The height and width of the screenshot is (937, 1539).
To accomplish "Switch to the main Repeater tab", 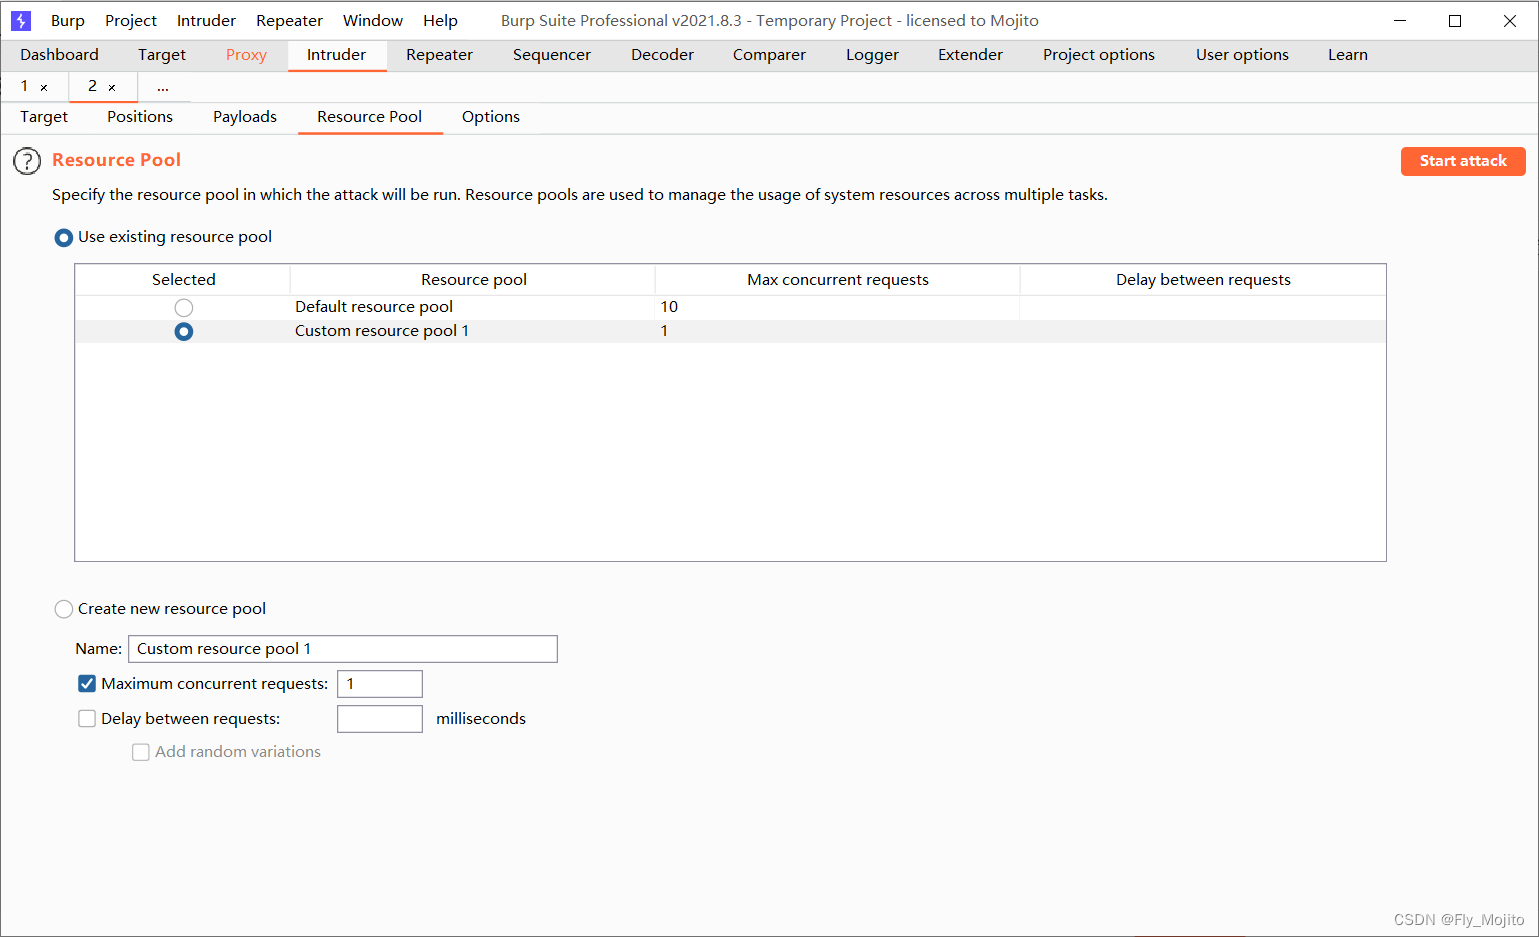I will point(439,55).
